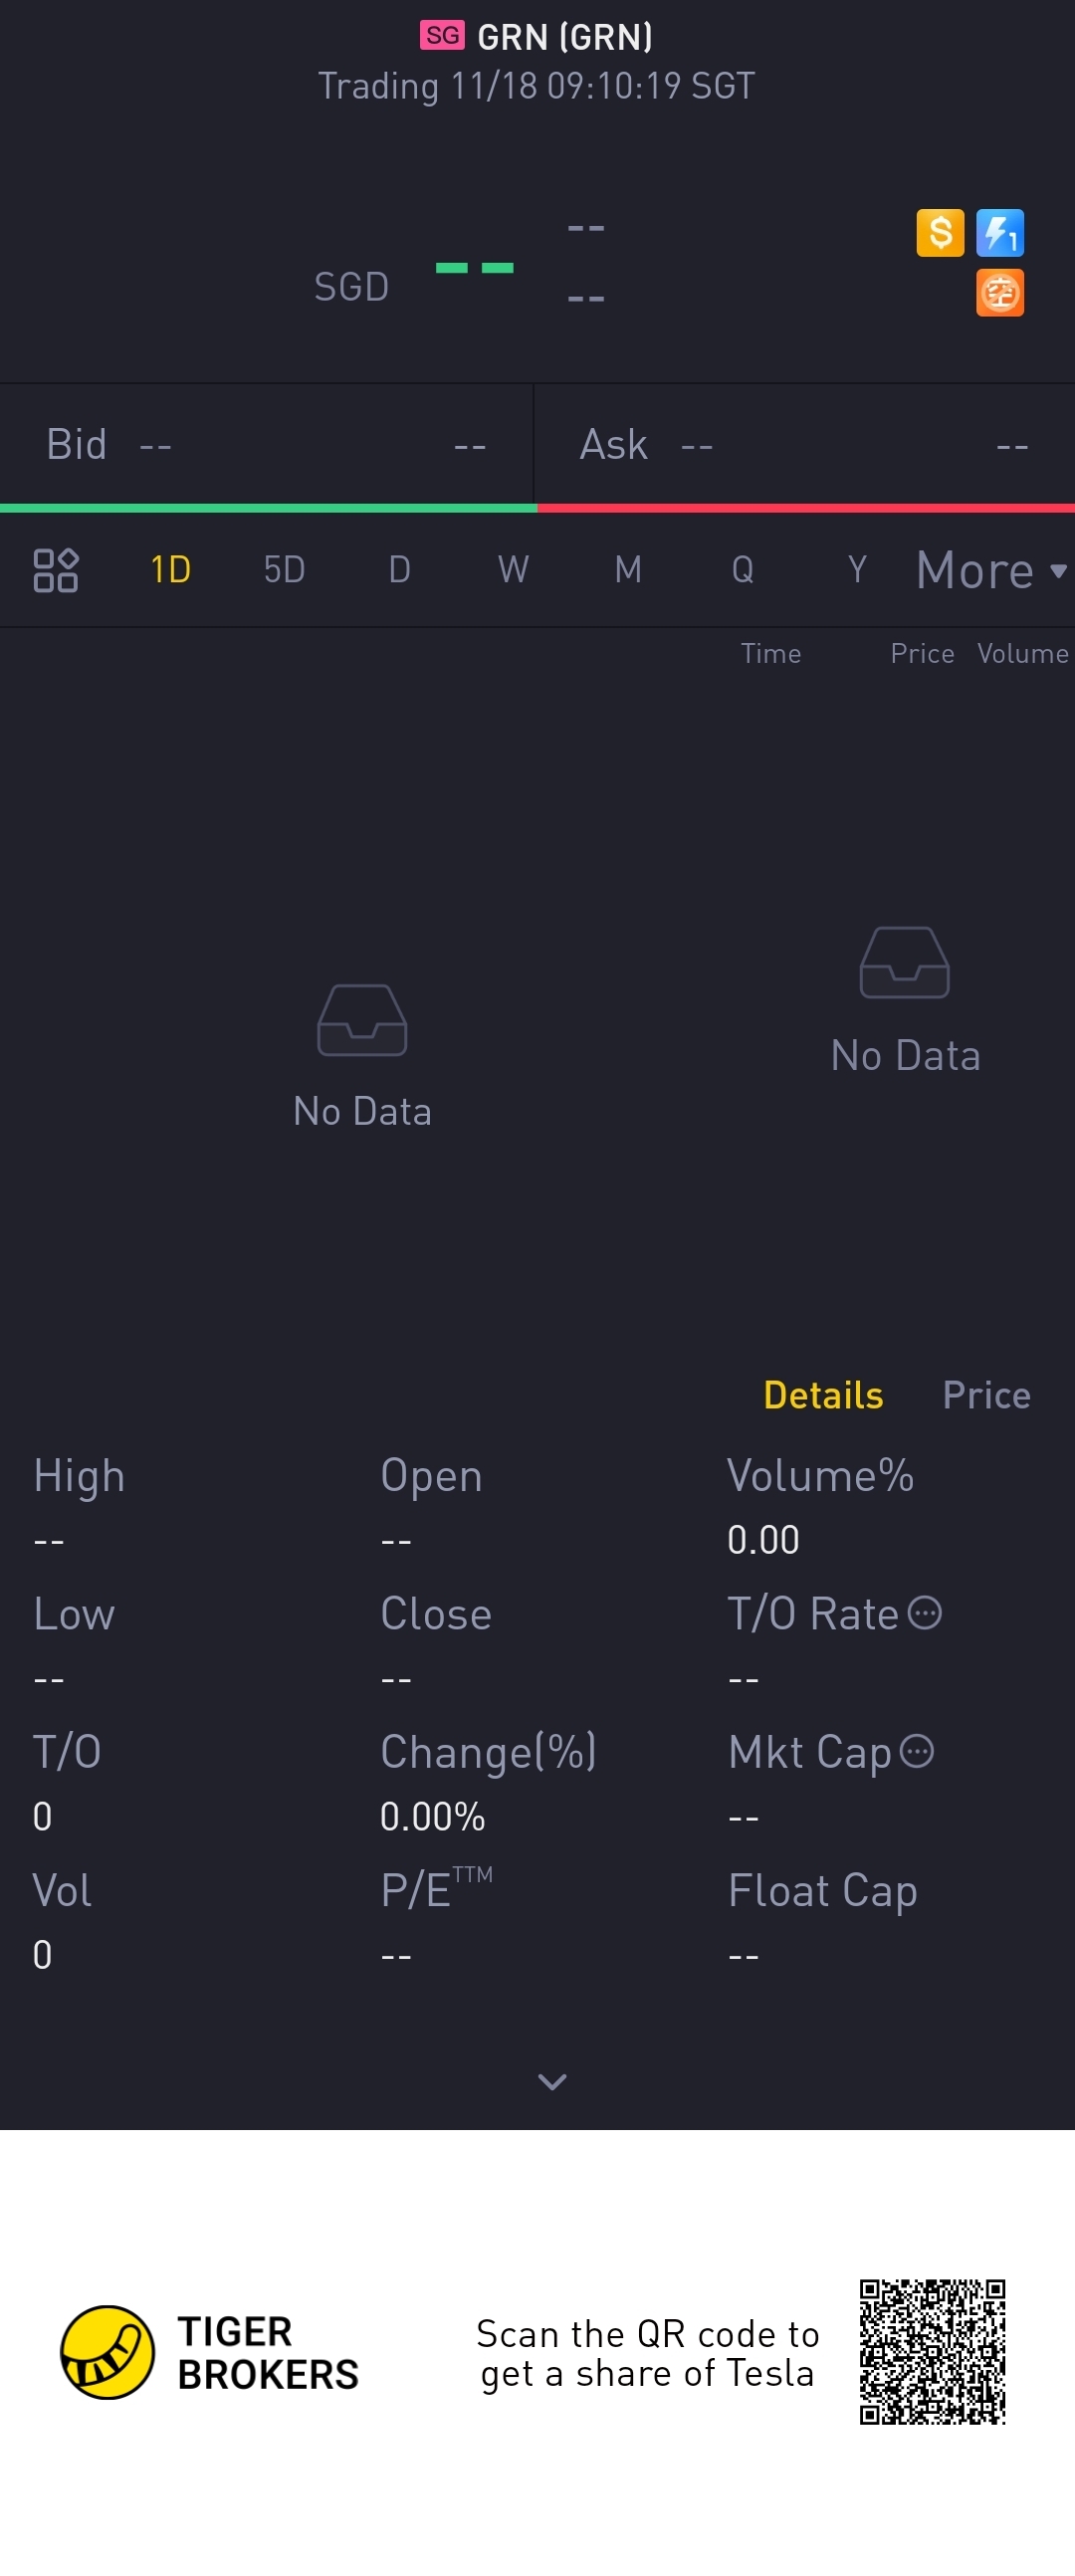Tap the Tesla share QR code
The height and width of the screenshot is (2576, 1075).
pyautogui.click(x=932, y=2352)
